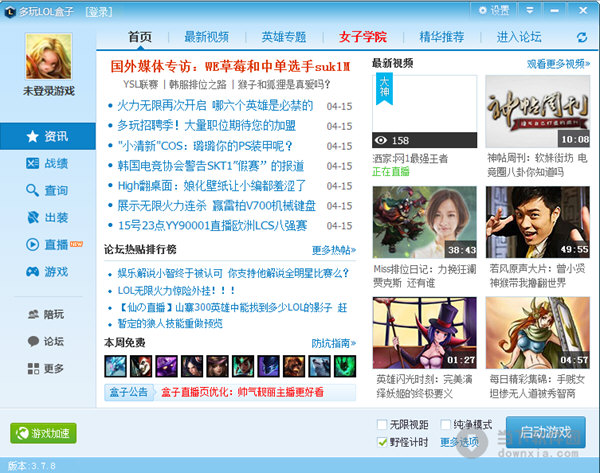This screenshot has width=600, height=473.
Task: Select the eighth bear free champion icon
Action: tap(294, 366)
